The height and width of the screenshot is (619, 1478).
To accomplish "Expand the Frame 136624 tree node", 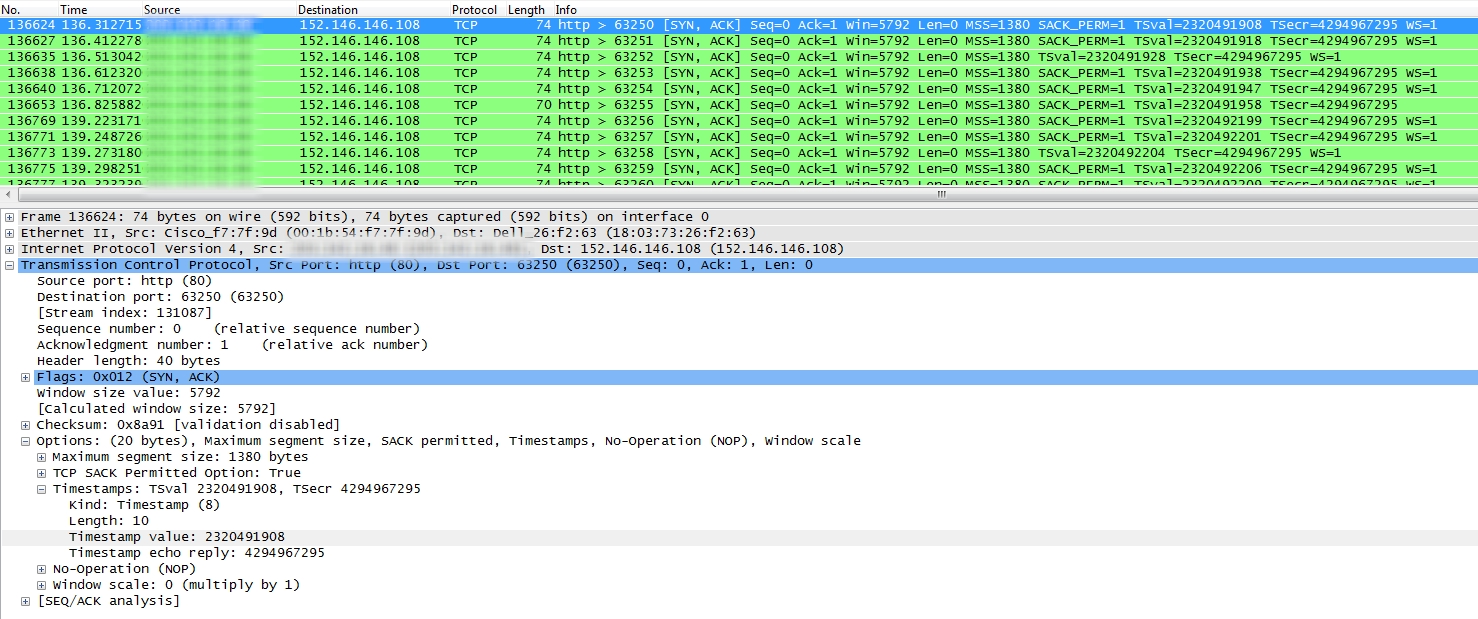I will pyautogui.click(x=10, y=217).
